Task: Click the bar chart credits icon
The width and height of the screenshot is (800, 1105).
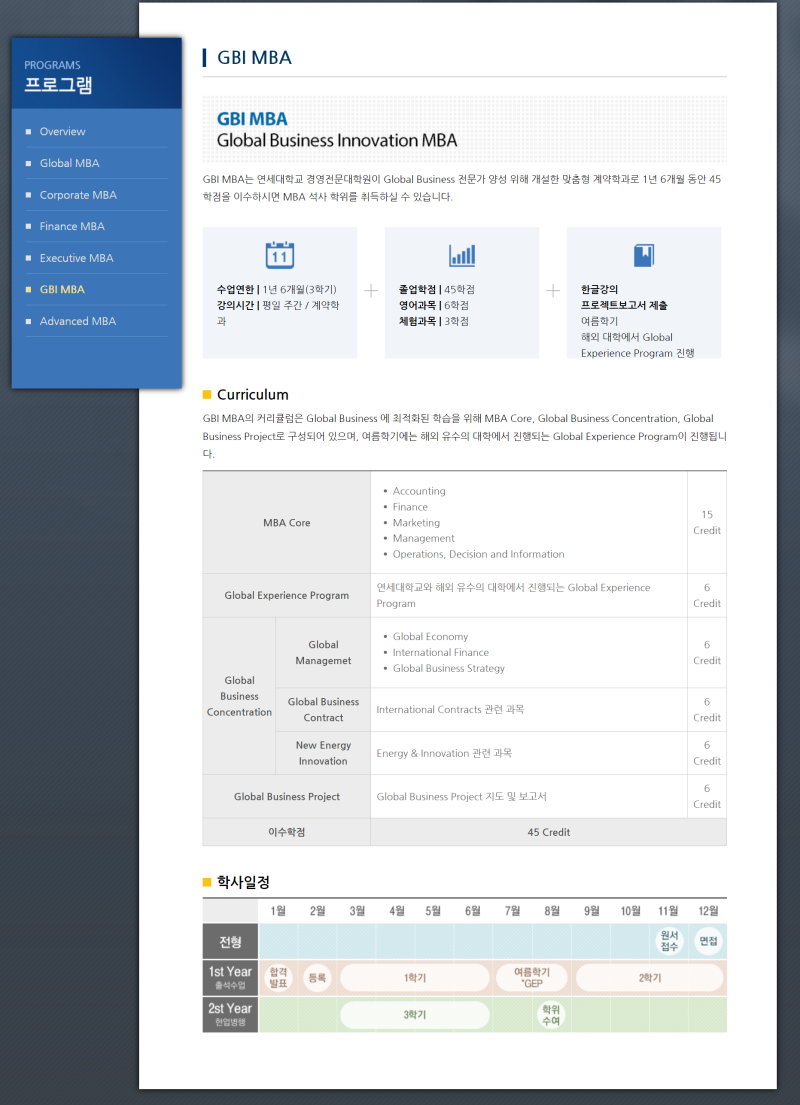Action: (x=462, y=255)
